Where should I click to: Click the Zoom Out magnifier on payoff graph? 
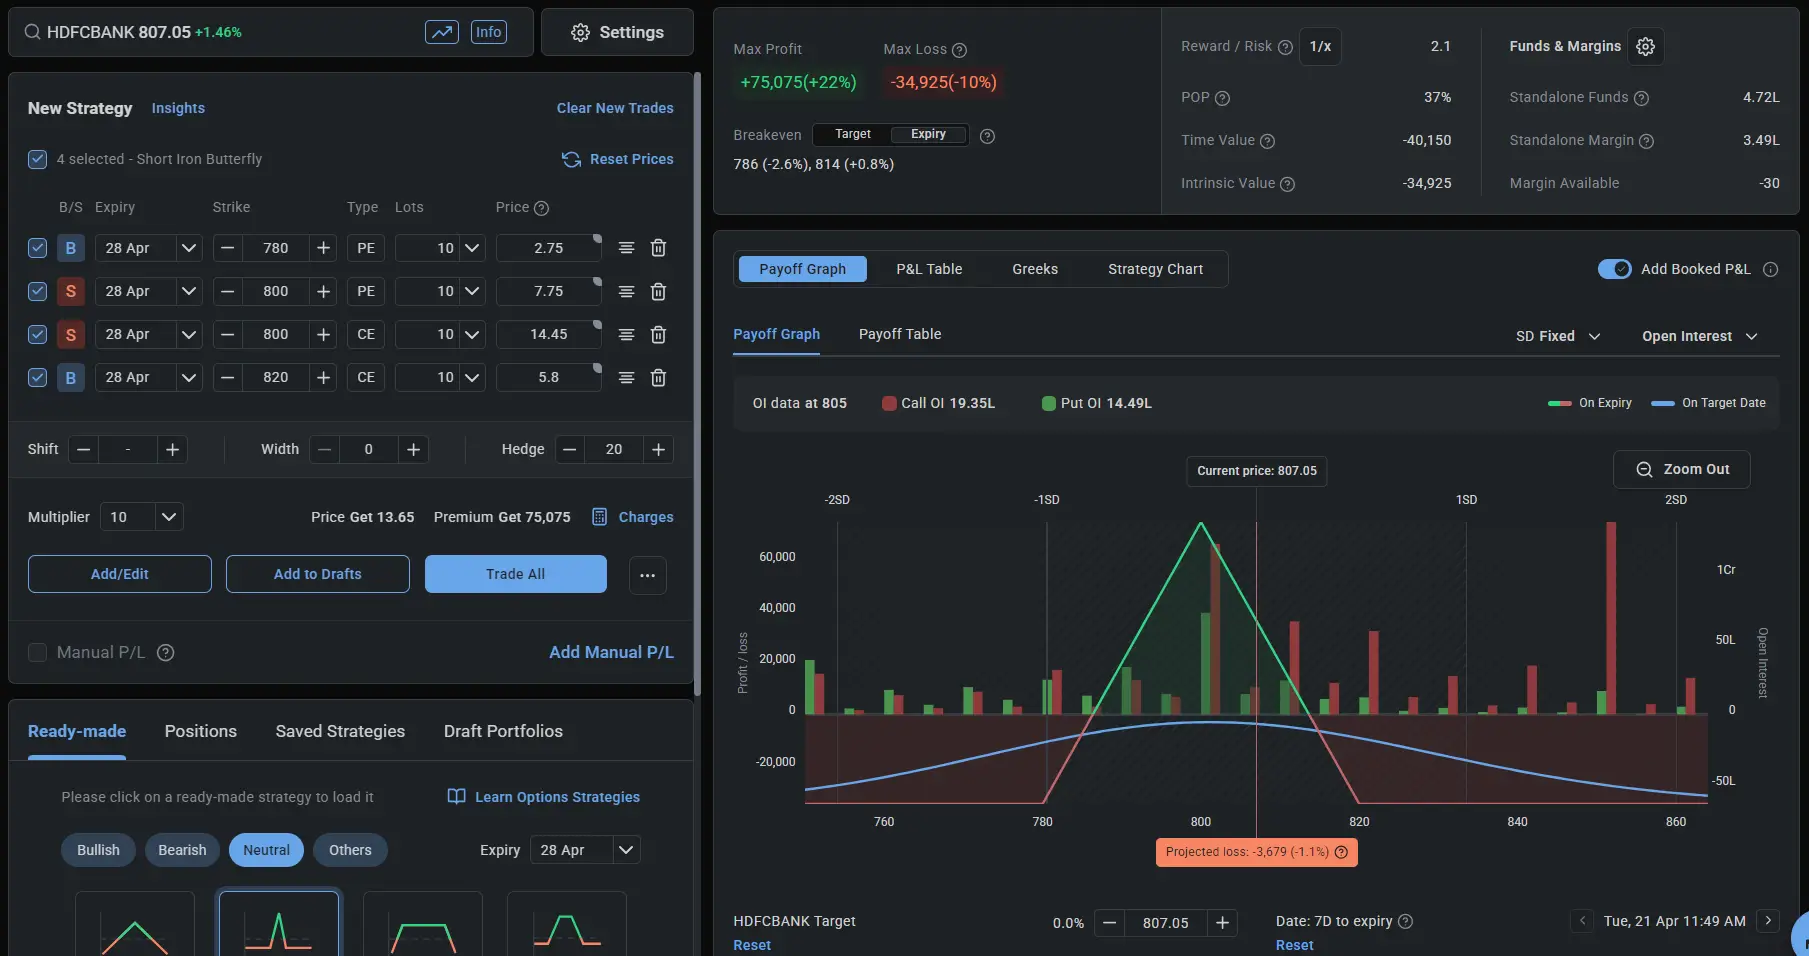(1643, 469)
